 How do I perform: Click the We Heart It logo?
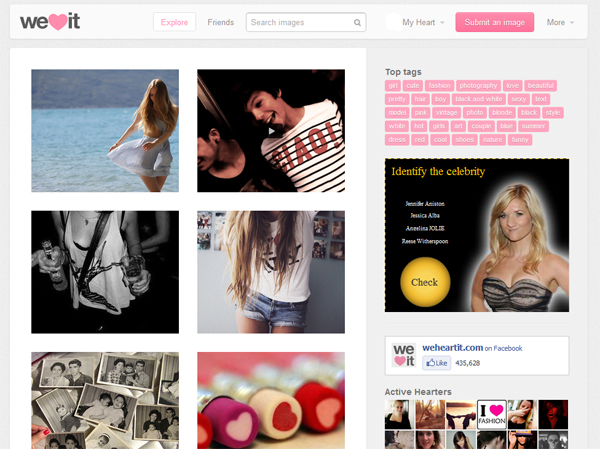click(x=50, y=21)
